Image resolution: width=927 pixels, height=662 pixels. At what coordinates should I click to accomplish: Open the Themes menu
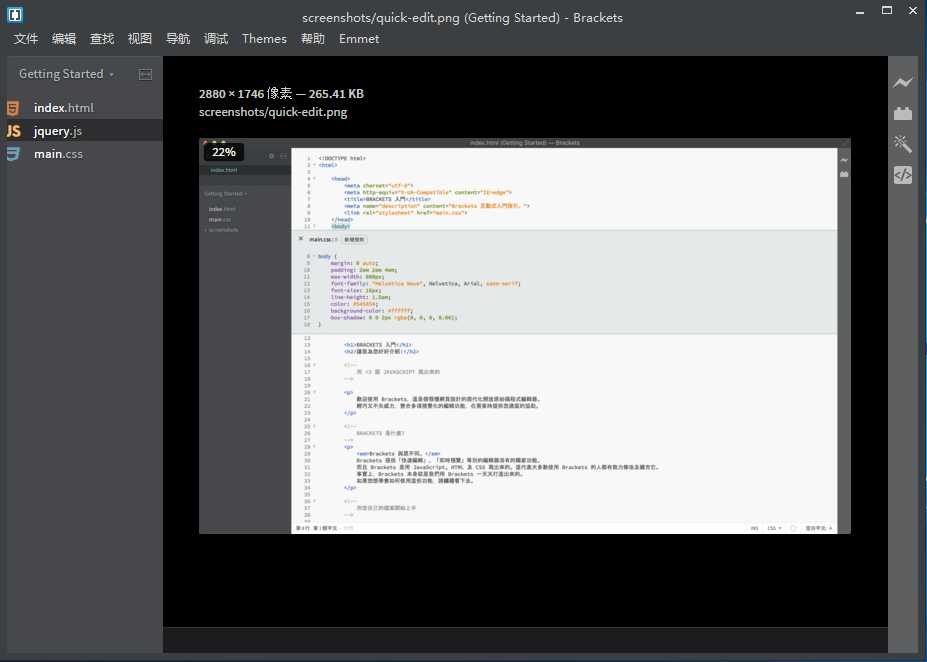(264, 39)
